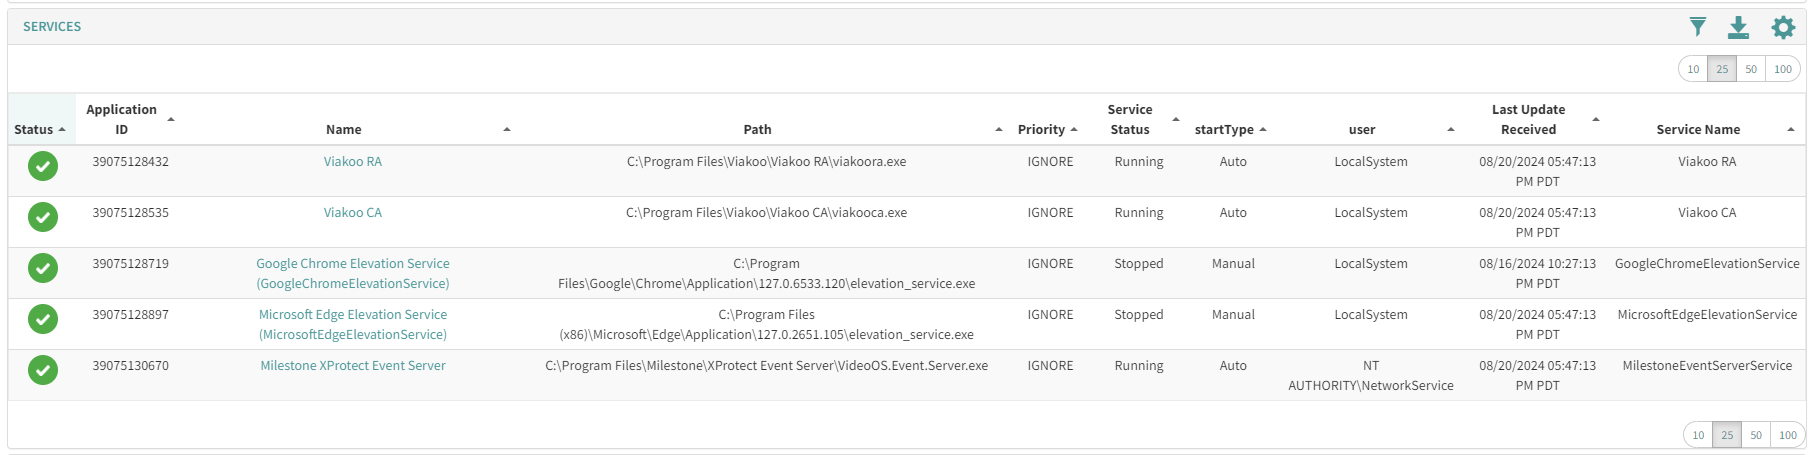
Task: Open the Milestone XProtect Event Server link
Action: point(353,366)
